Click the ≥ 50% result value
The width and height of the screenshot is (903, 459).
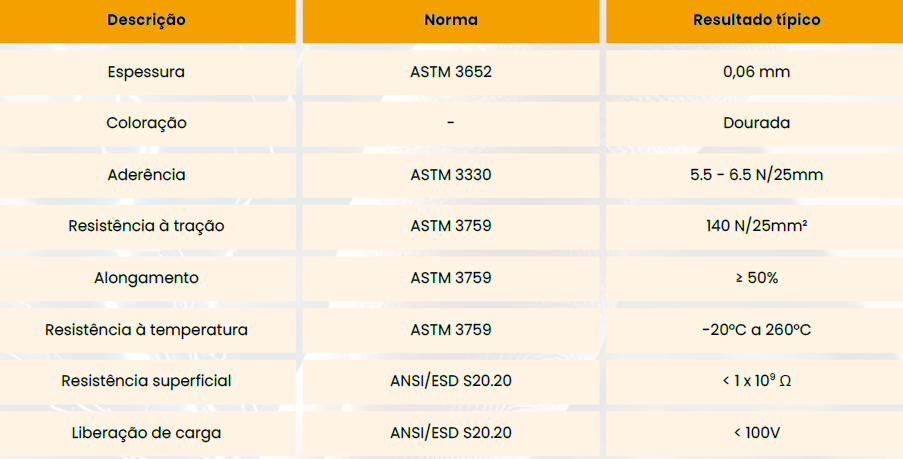pyautogui.click(x=756, y=278)
